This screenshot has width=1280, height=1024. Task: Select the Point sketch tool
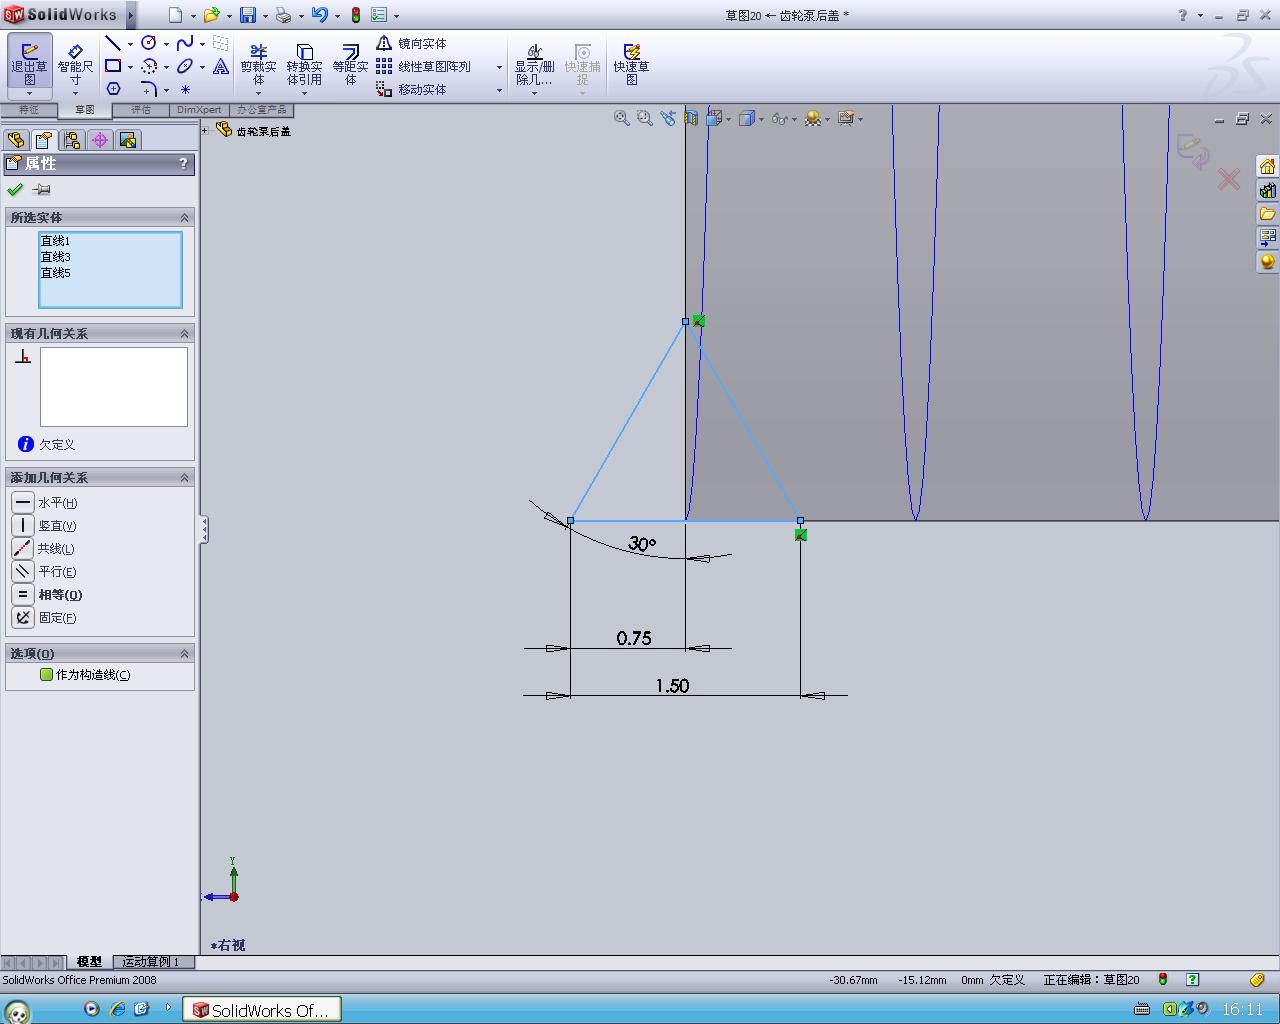185,89
